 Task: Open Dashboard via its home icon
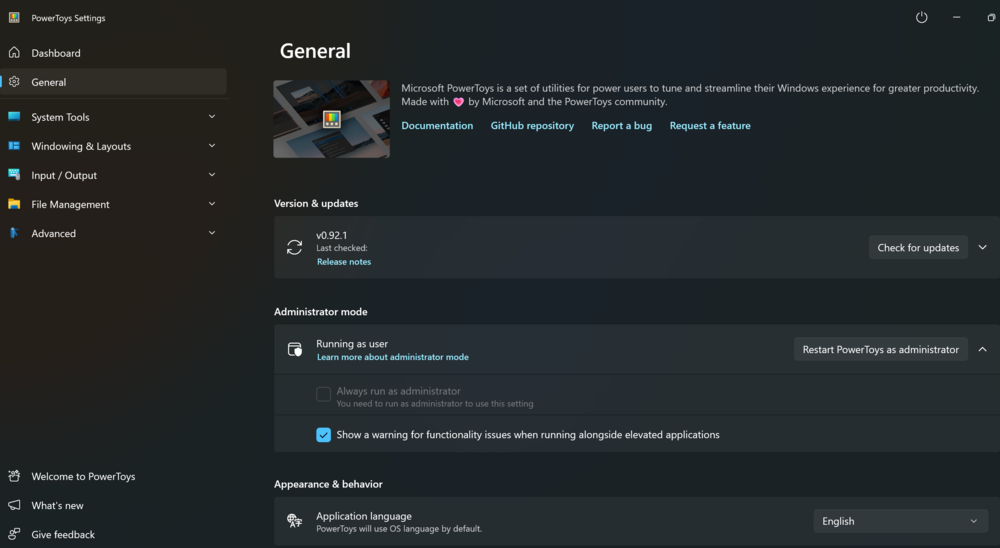click(x=14, y=53)
